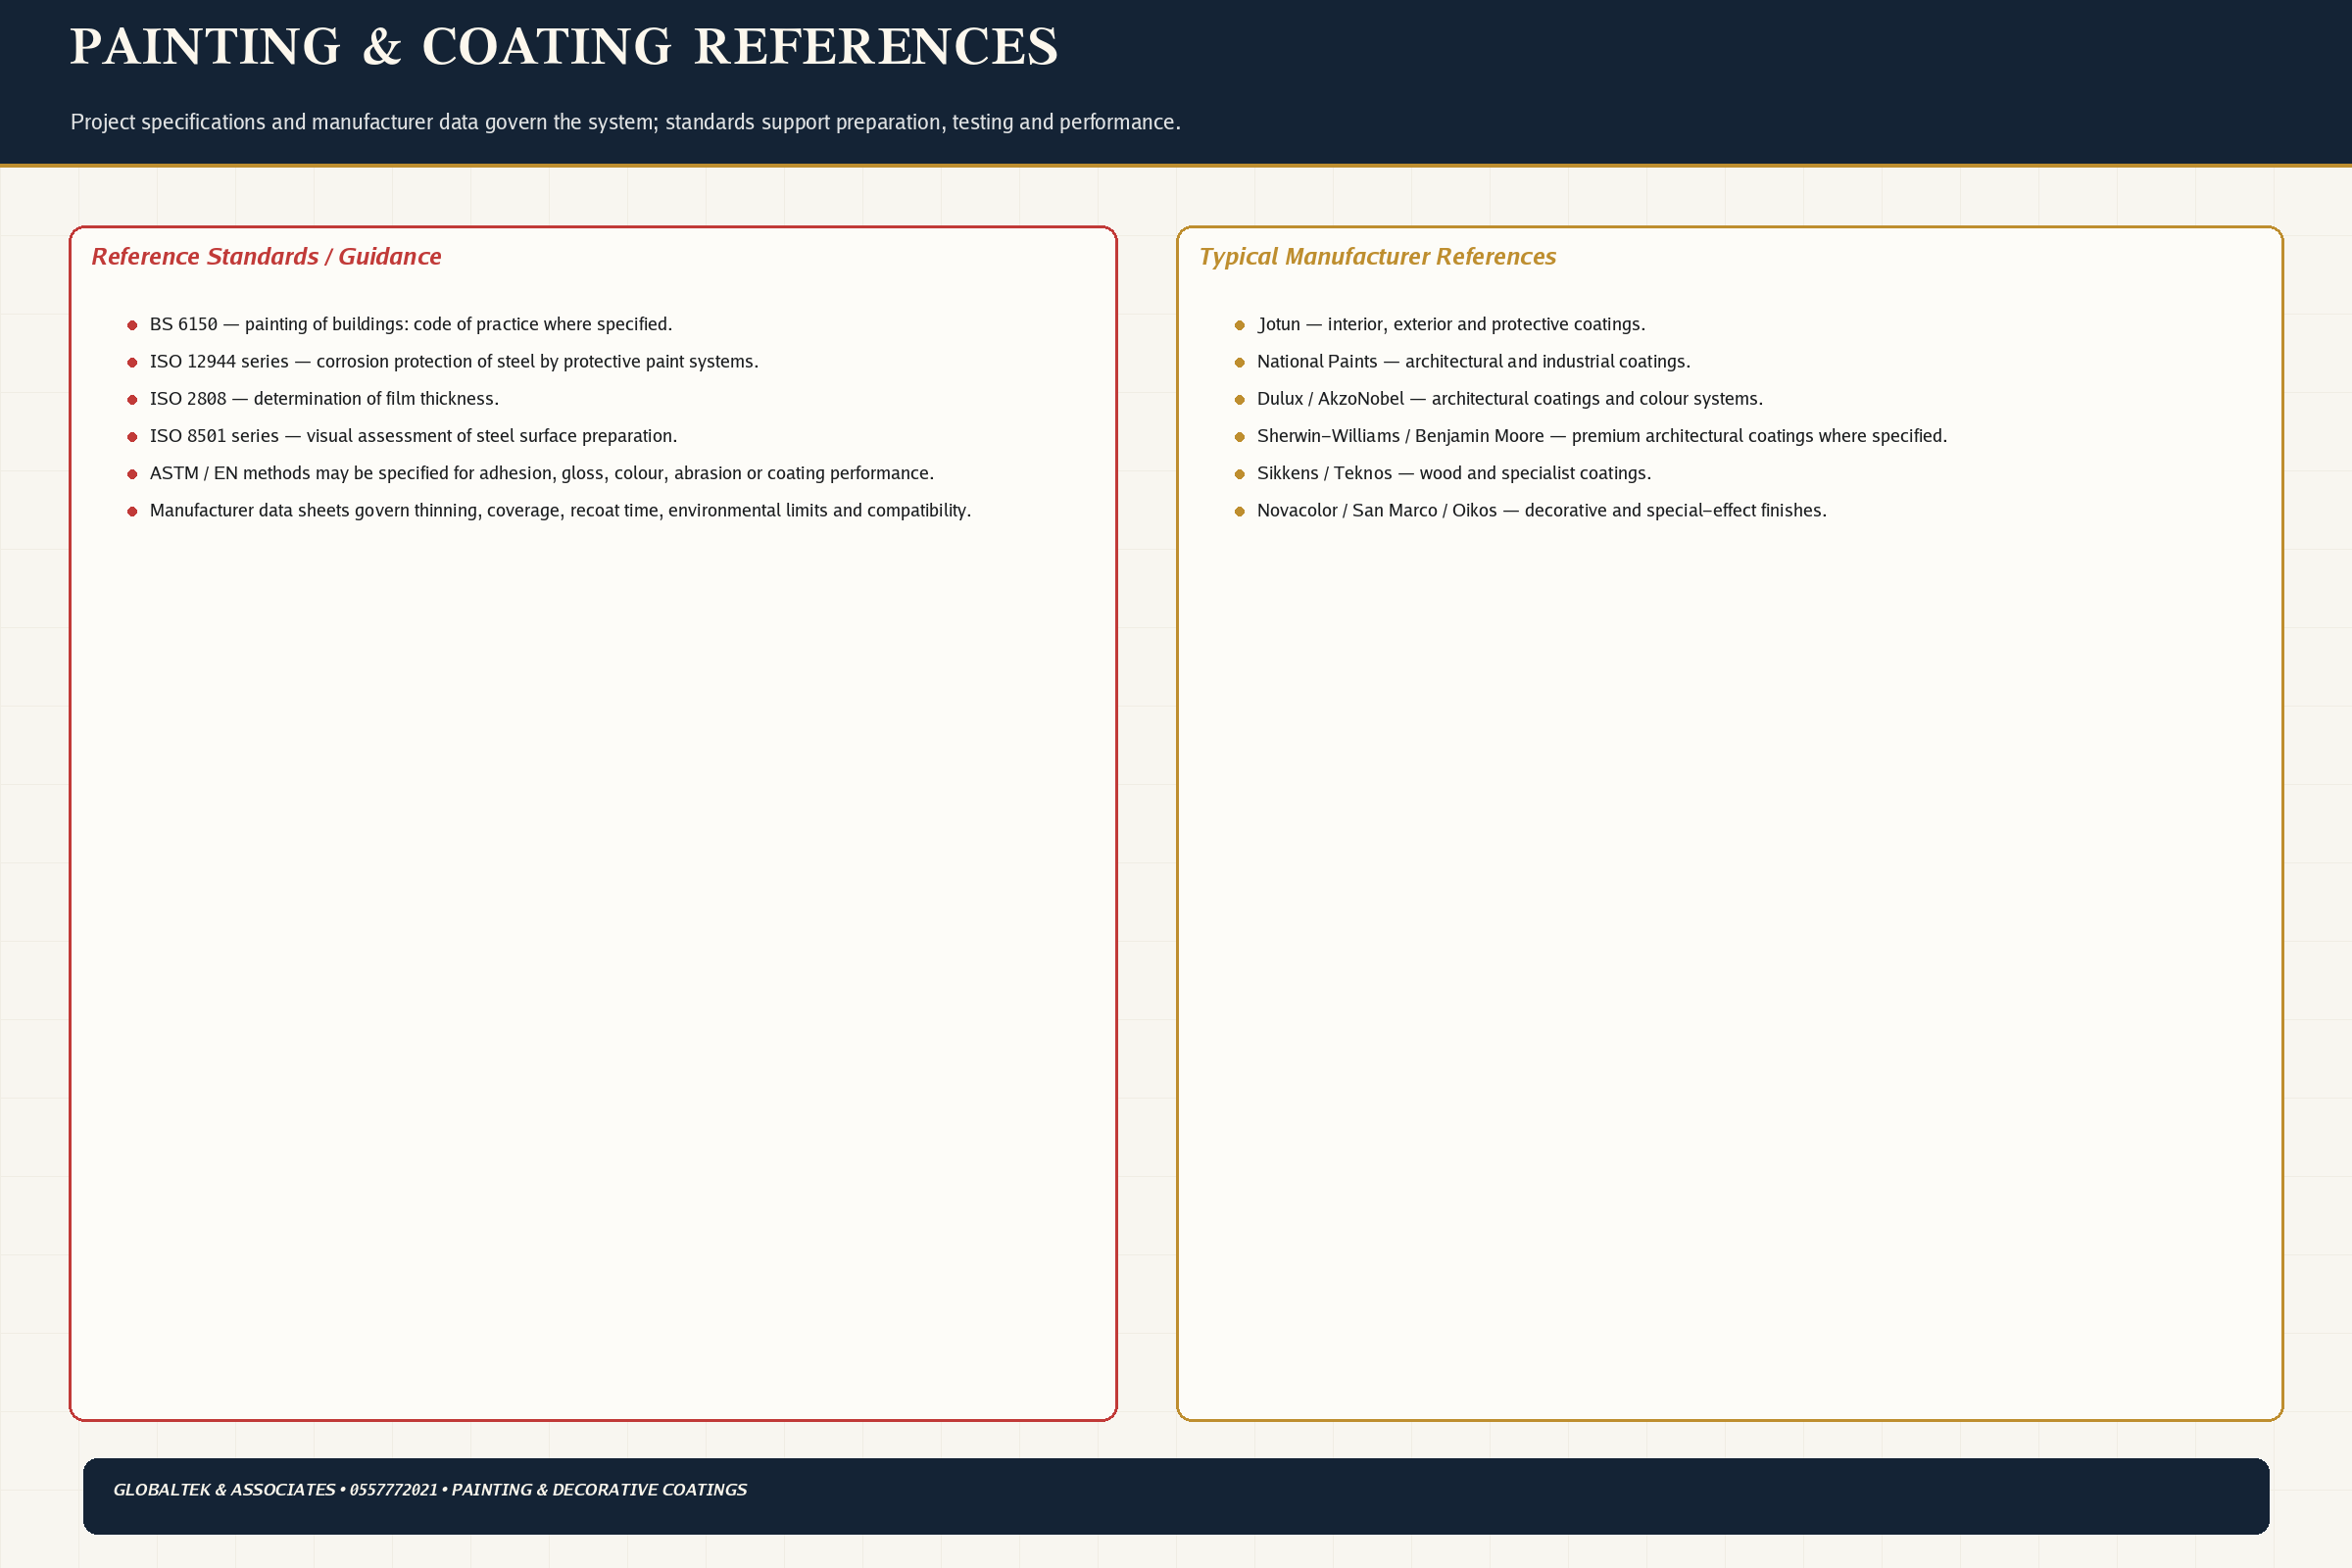Select the Jotun interior, exterior coatings line
This screenshot has height=1568, width=2352.
pyautogui.click(x=1451, y=324)
